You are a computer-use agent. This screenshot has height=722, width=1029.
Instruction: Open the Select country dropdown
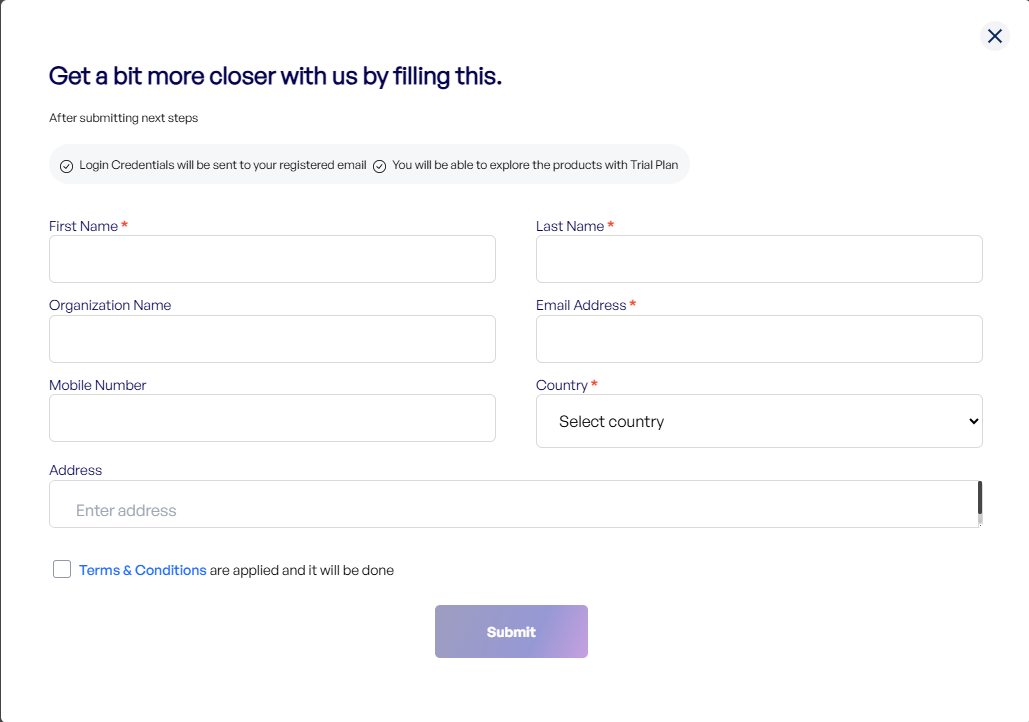pyautogui.click(x=759, y=421)
